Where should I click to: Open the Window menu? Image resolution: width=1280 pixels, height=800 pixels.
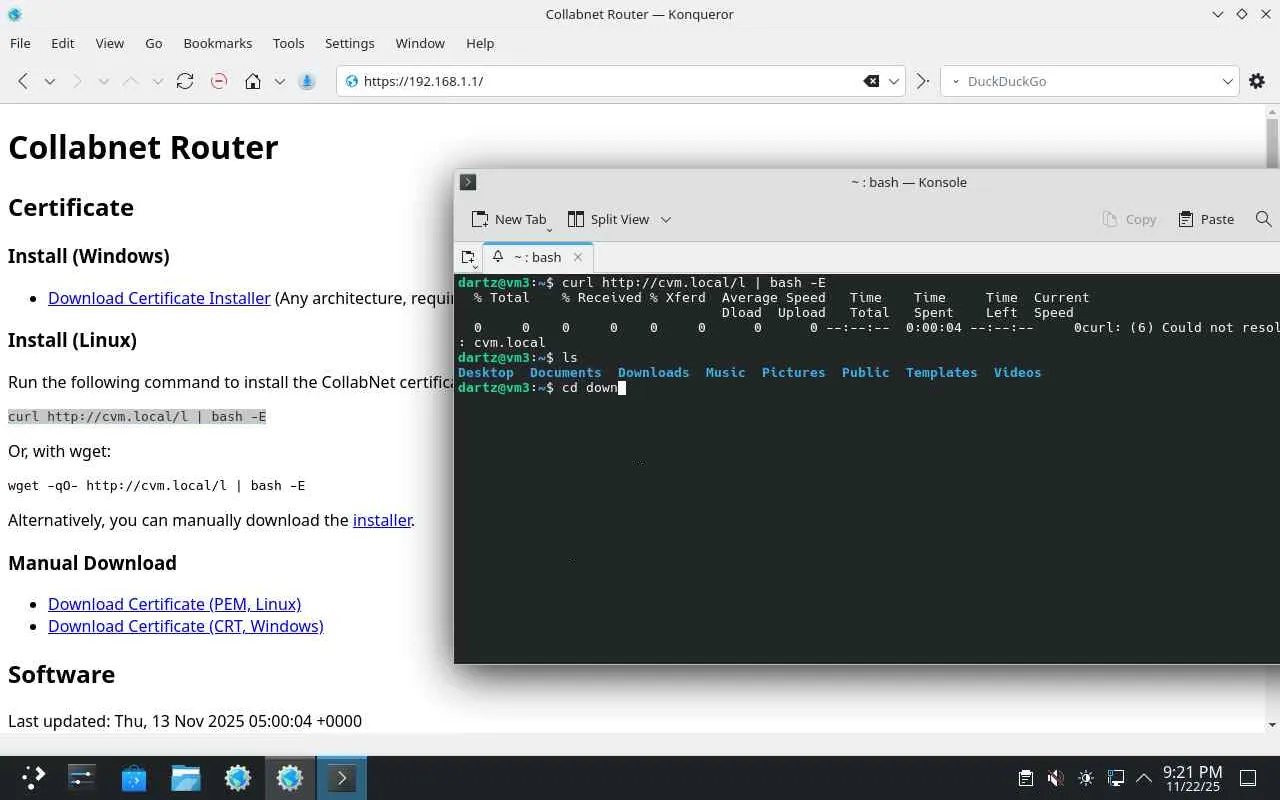click(x=420, y=43)
